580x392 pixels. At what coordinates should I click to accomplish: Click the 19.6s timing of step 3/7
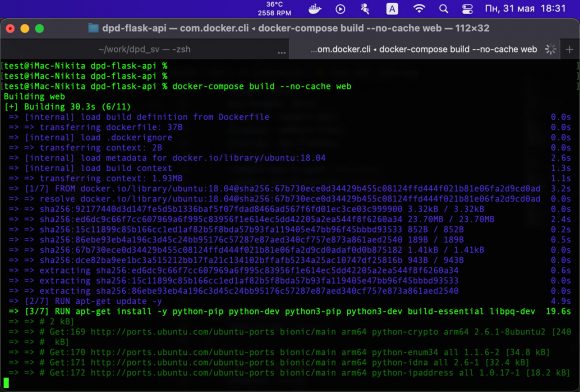pos(558,311)
